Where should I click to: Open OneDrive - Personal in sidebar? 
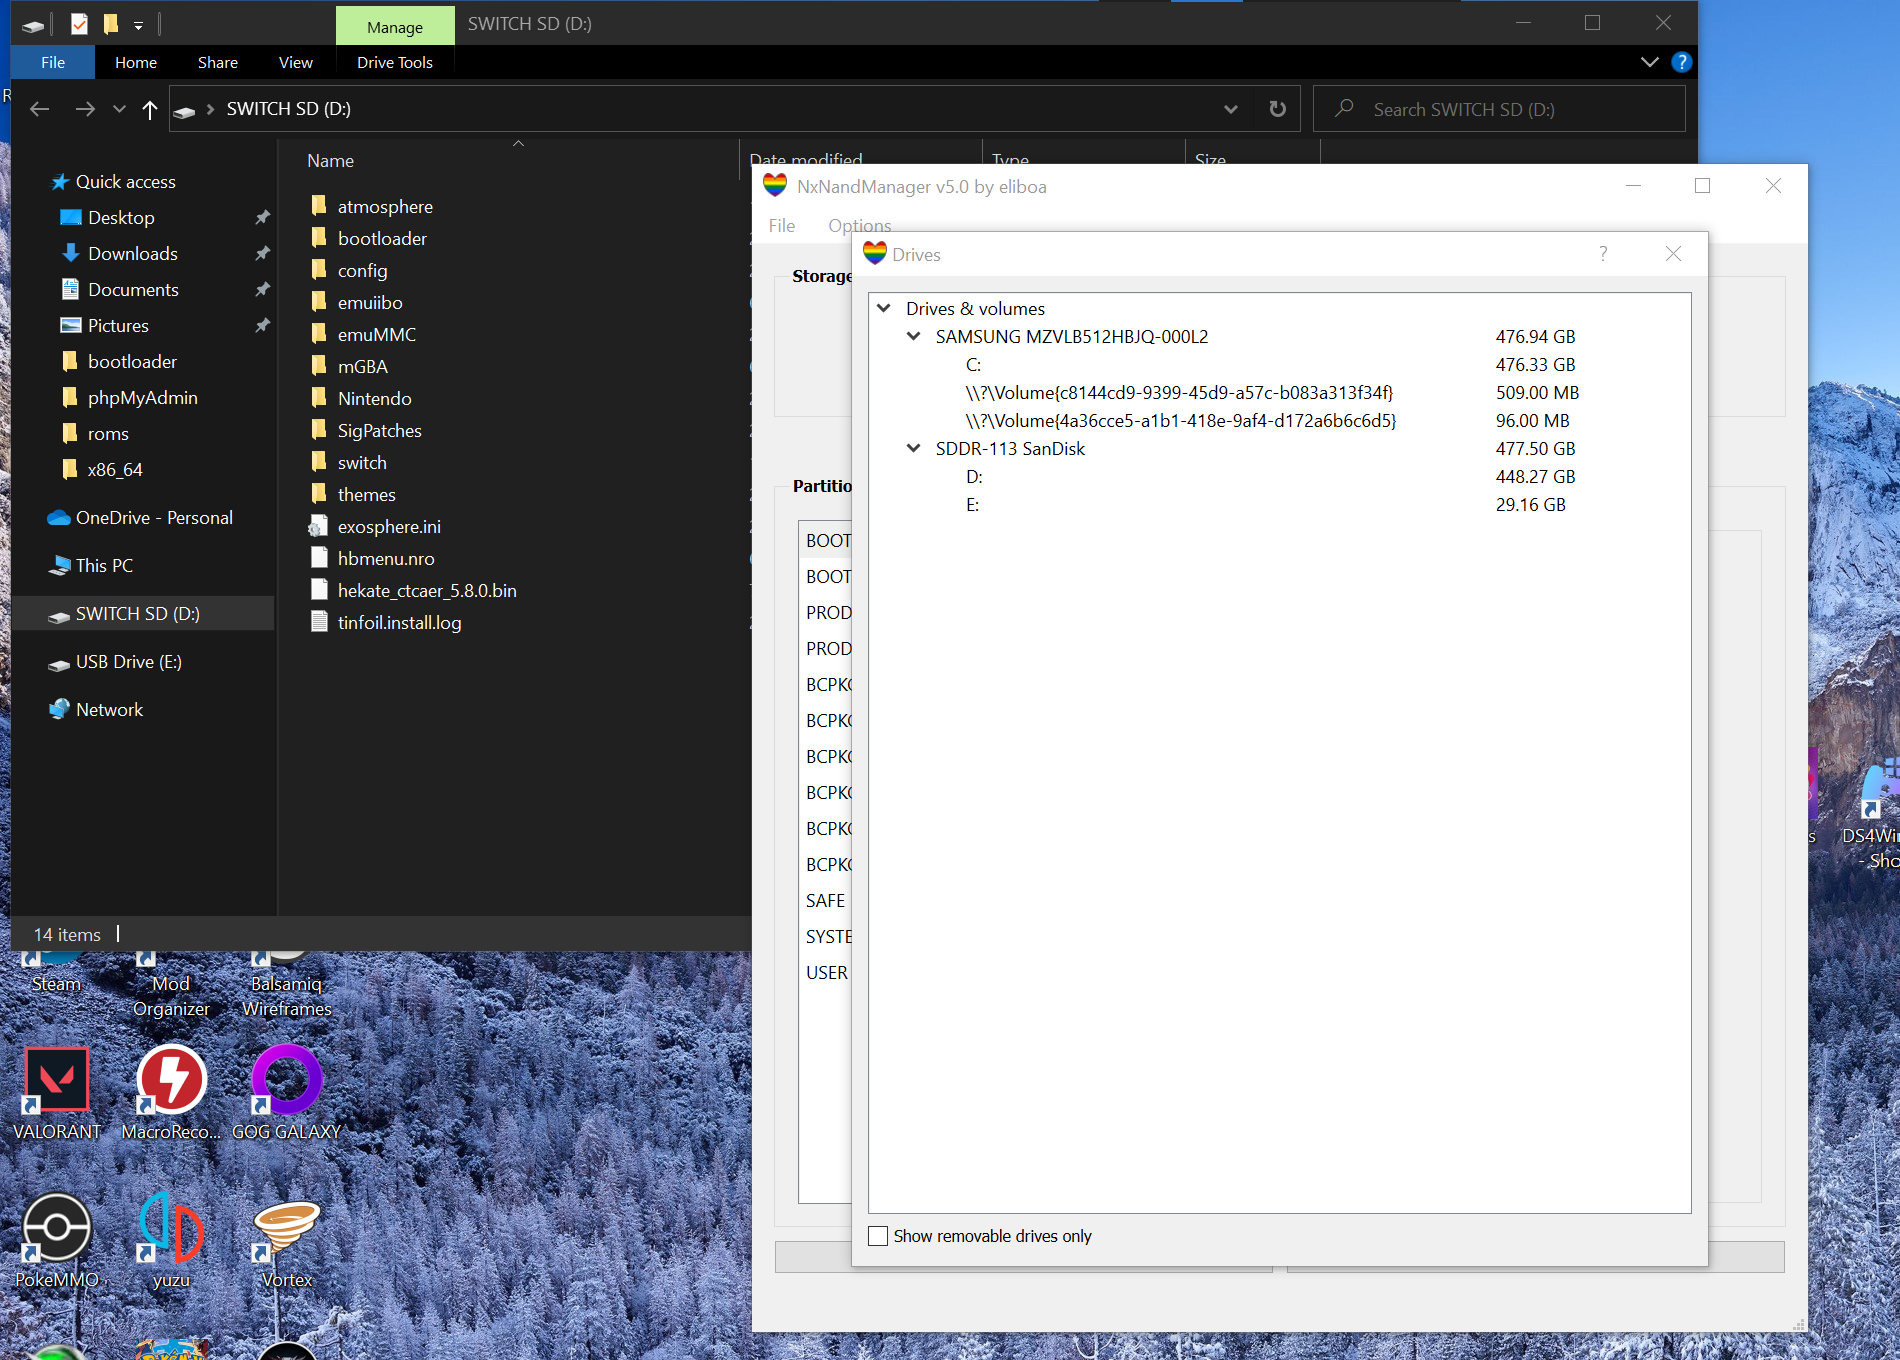pos(154,517)
